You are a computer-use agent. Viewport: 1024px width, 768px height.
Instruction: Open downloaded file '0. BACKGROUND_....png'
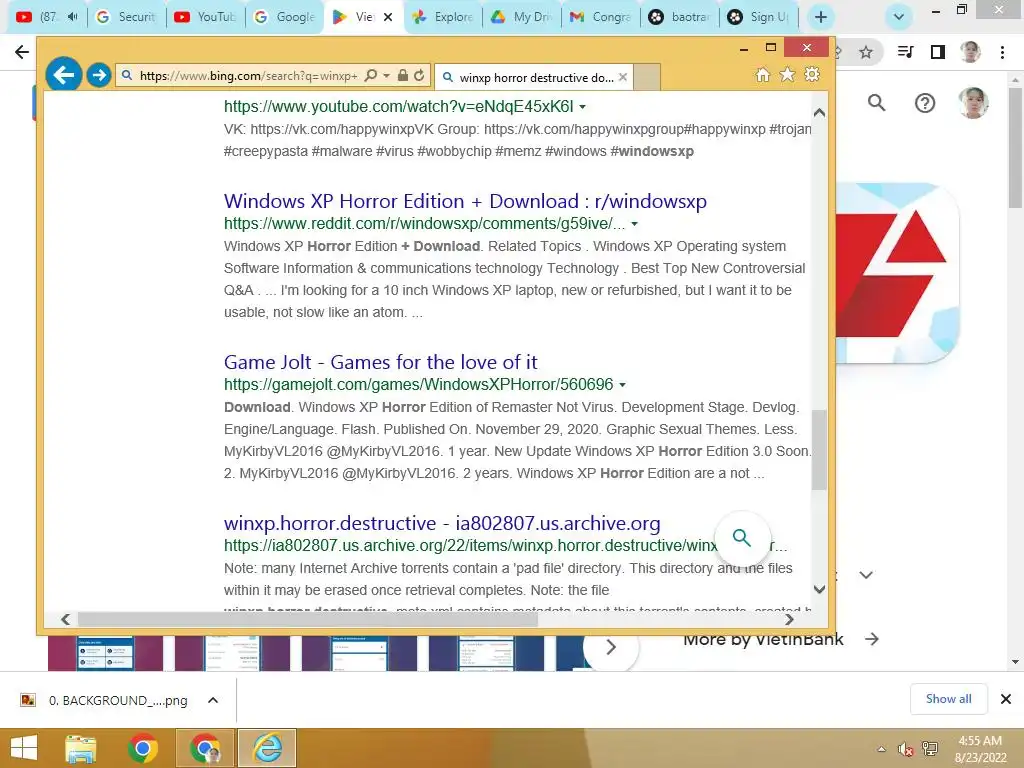[118, 700]
